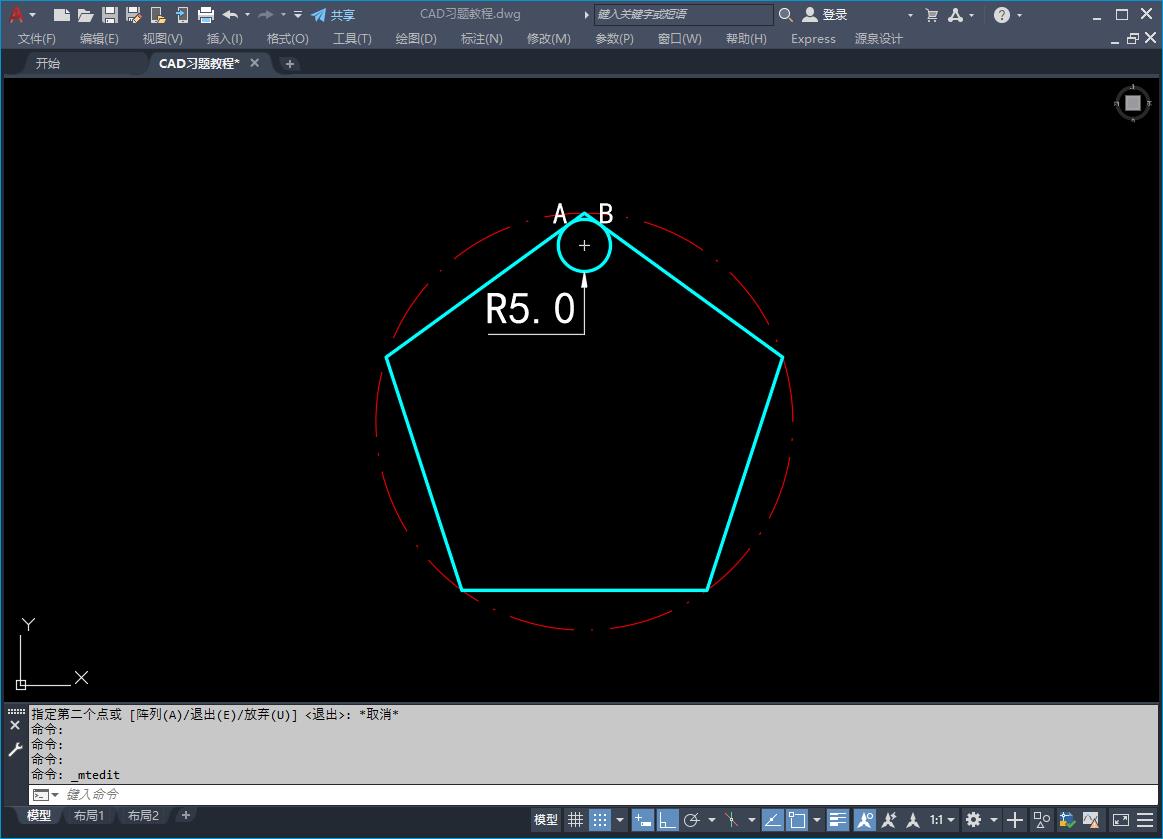The width and height of the screenshot is (1163, 839).
Task: Click the navigation ViewCube in canvas
Action: coord(1133,103)
